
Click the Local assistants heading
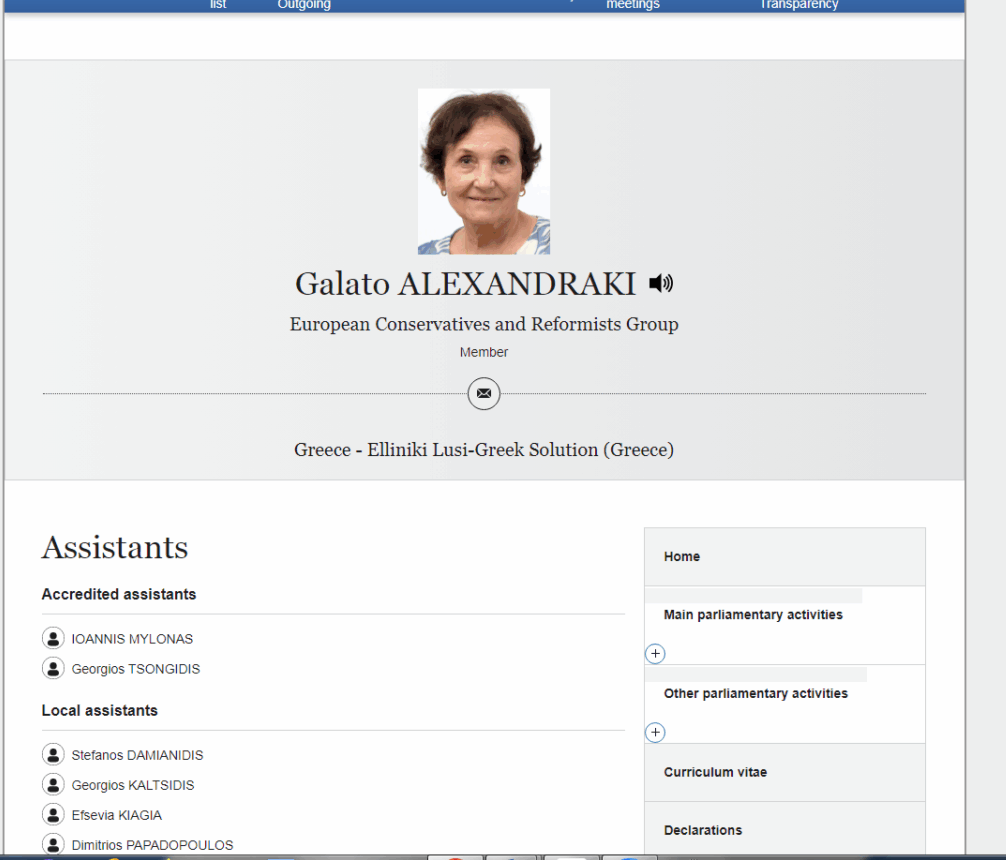coord(99,710)
